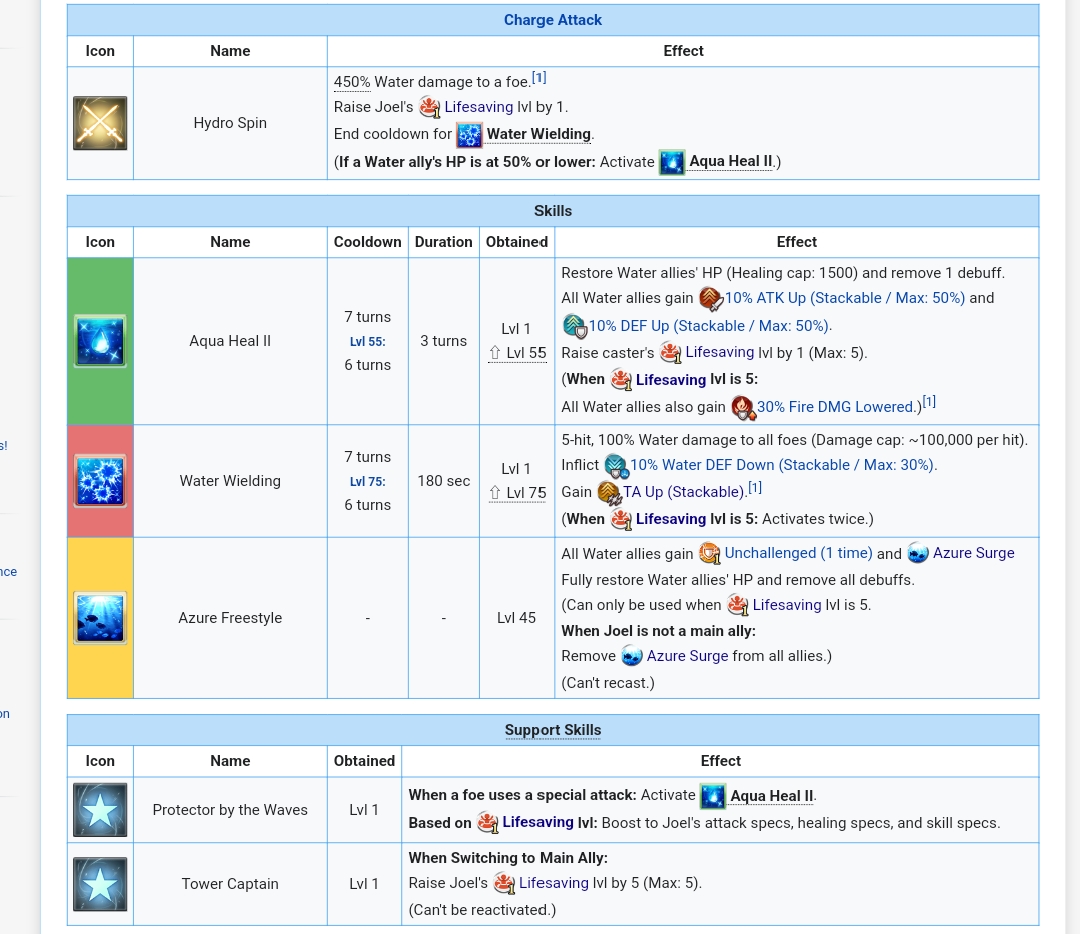Open Lifesaving link in Hydro Spin effect
Viewport: 1080px width, 934px height.
click(479, 107)
